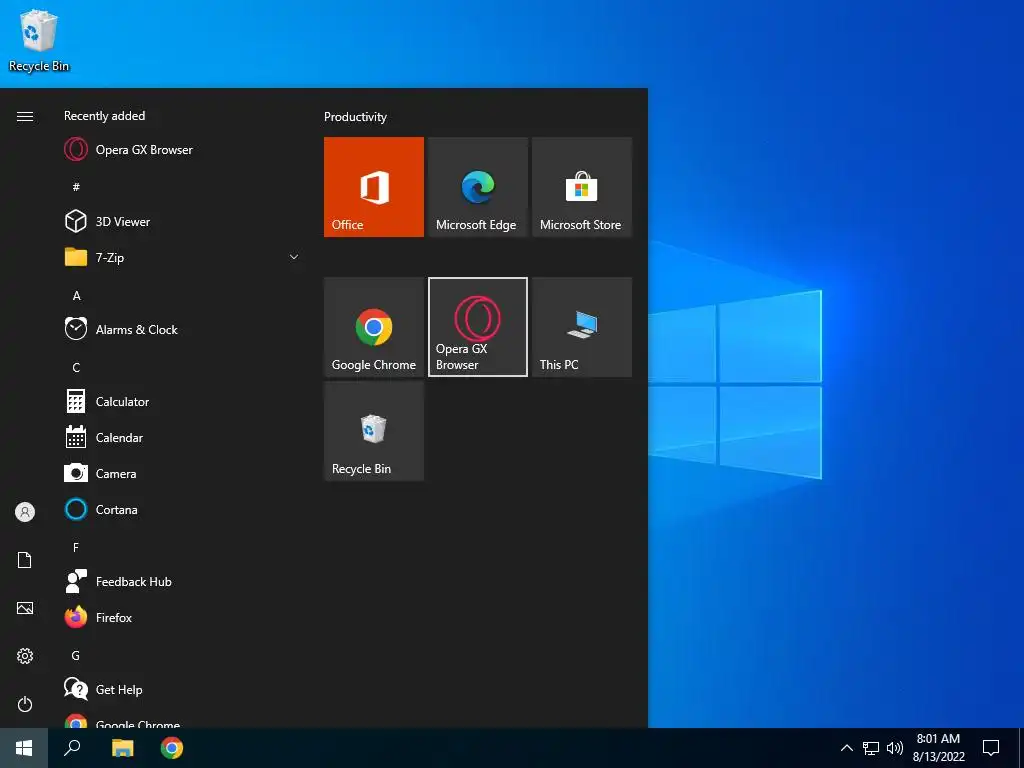Click the Productivity group title
Screen dimensions: 1024x768
[x=355, y=116]
